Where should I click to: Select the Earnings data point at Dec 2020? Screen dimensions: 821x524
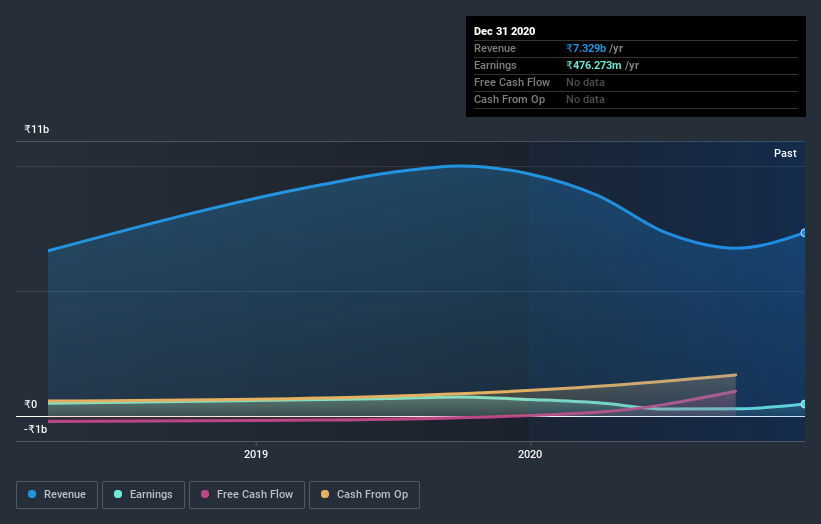coord(804,404)
